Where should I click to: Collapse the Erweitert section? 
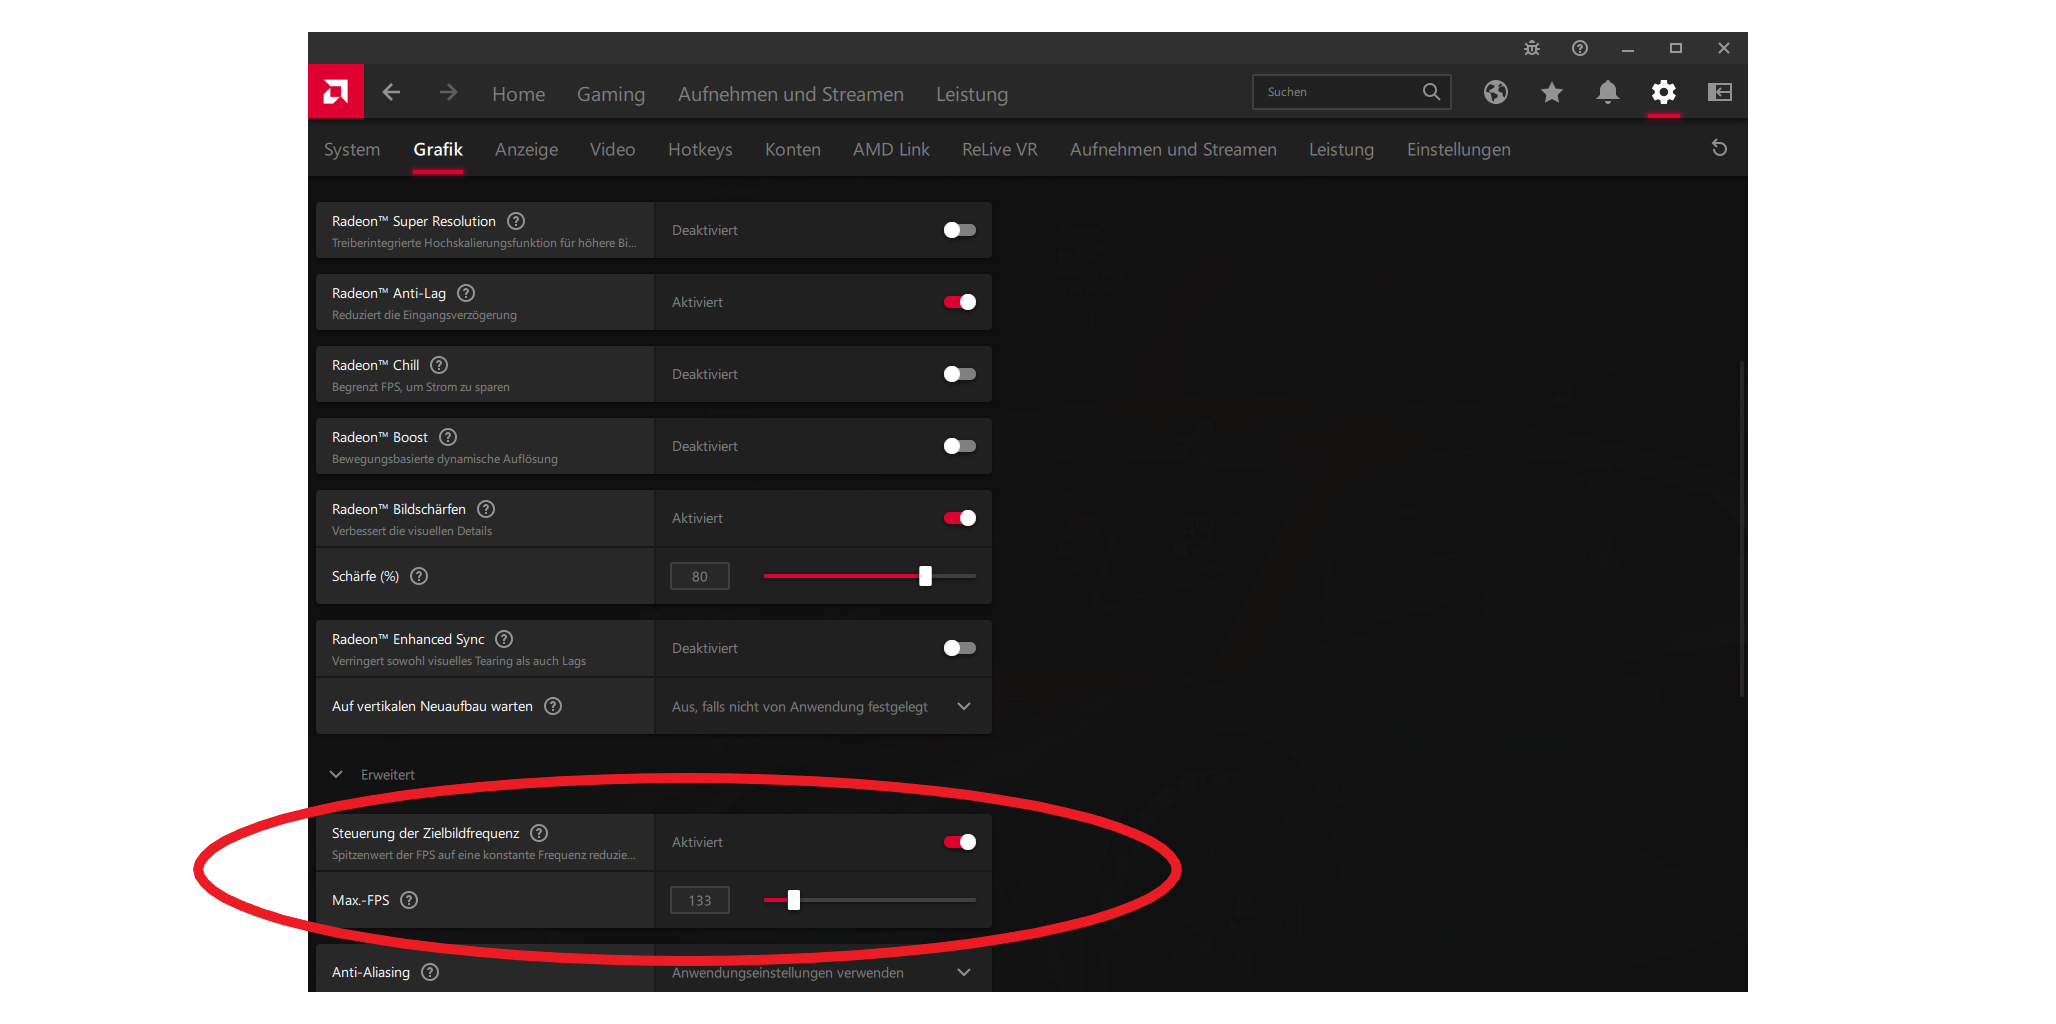coord(336,775)
